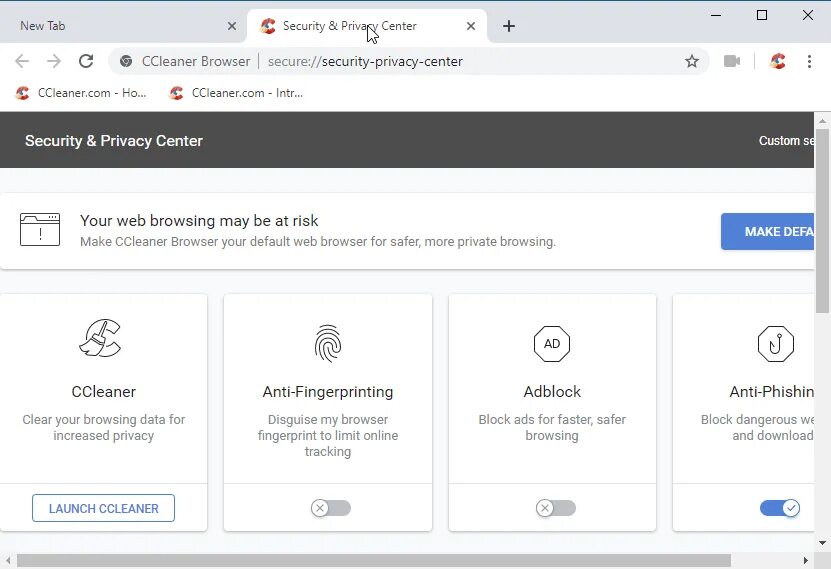This screenshot has width=831, height=569.
Task: Click the site info icon before CCleaner Browser
Action: coord(126,61)
